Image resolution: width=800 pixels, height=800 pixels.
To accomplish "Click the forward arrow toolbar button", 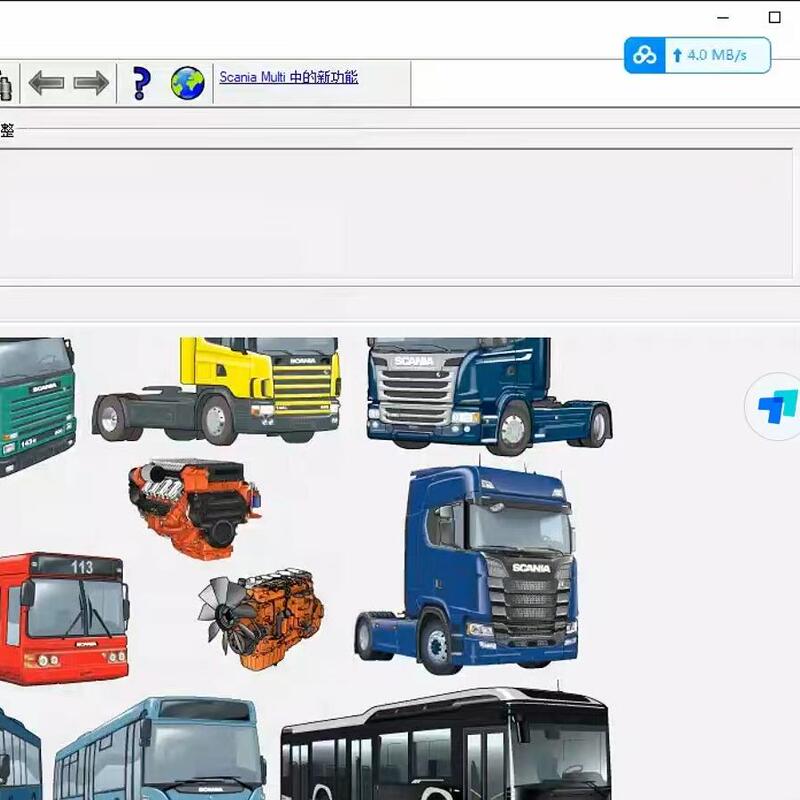I will 91,83.
